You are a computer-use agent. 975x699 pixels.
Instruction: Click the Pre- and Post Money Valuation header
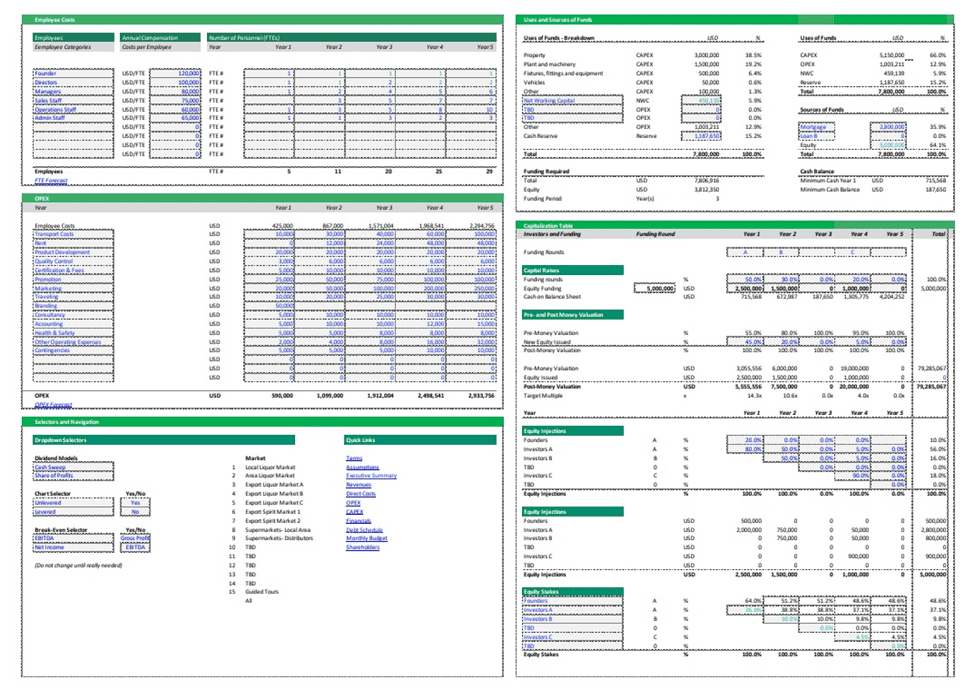pyautogui.click(x=573, y=315)
